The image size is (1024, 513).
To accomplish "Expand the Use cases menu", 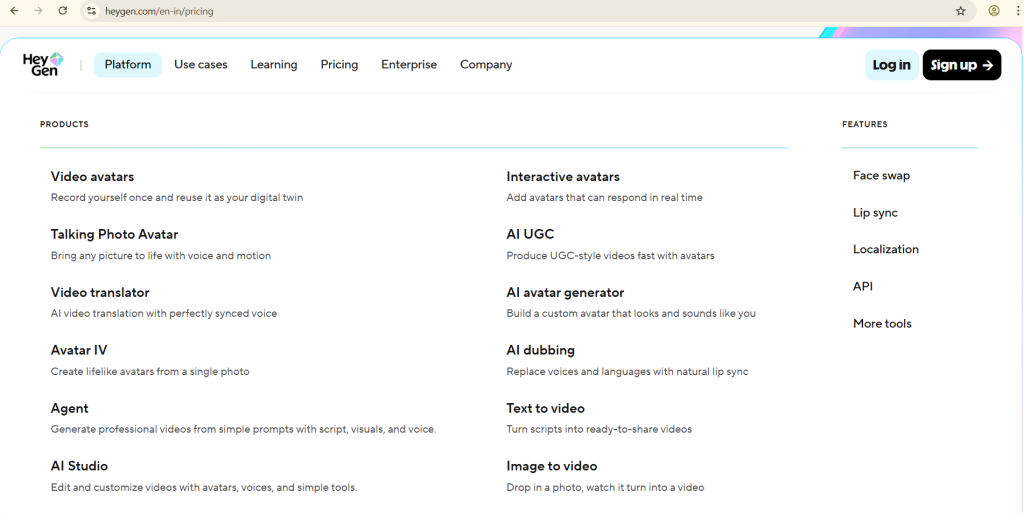I will [x=200, y=65].
